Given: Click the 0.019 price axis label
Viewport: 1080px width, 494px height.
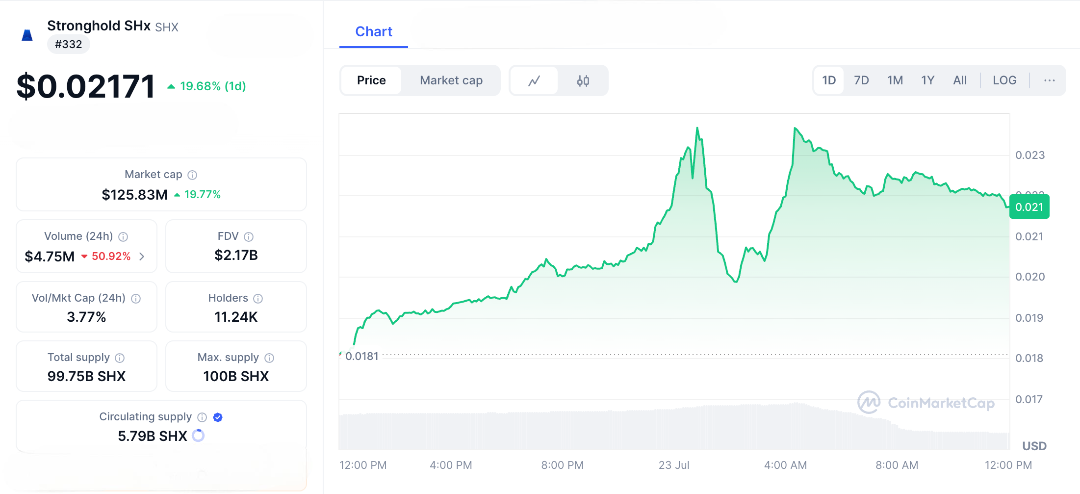Looking at the screenshot, I should tap(1030, 318).
